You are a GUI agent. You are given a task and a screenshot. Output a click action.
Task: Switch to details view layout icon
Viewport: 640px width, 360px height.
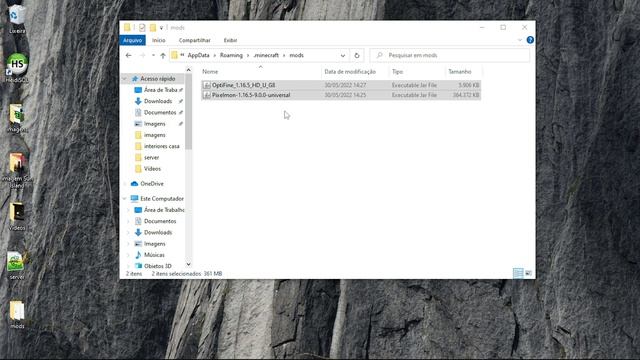518,273
